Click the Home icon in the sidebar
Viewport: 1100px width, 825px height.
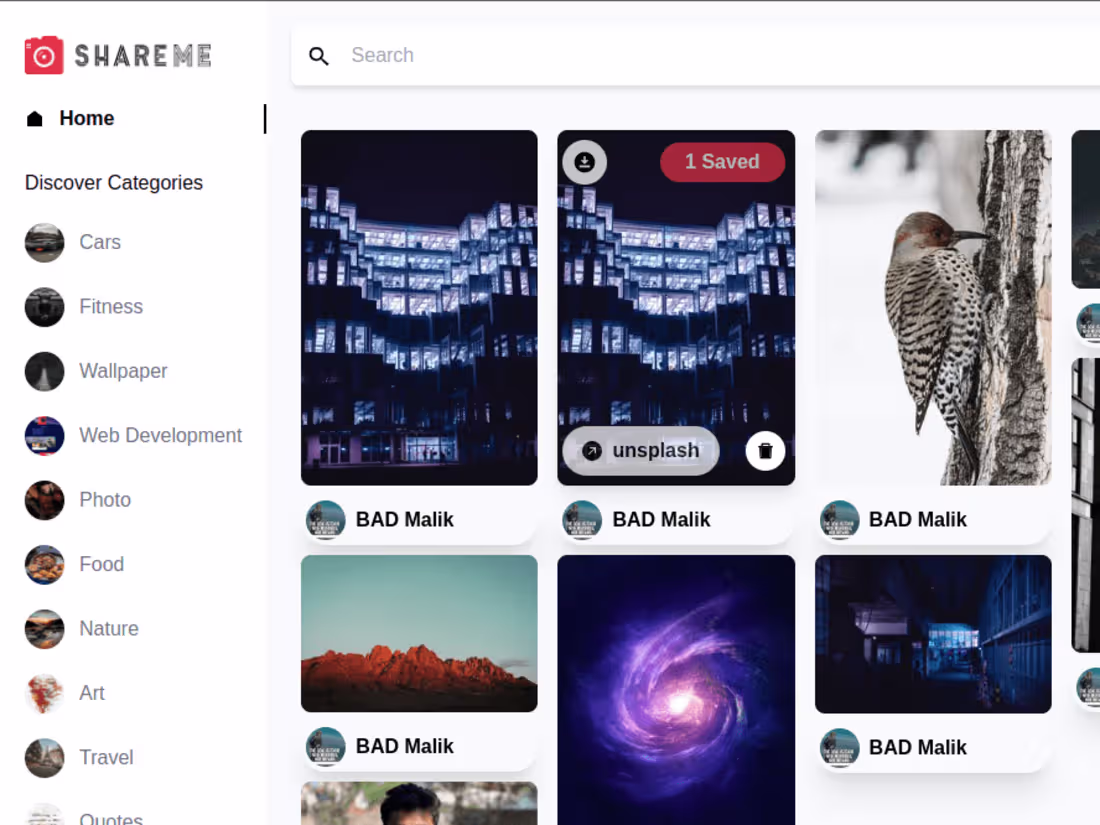tap(33, 118)
